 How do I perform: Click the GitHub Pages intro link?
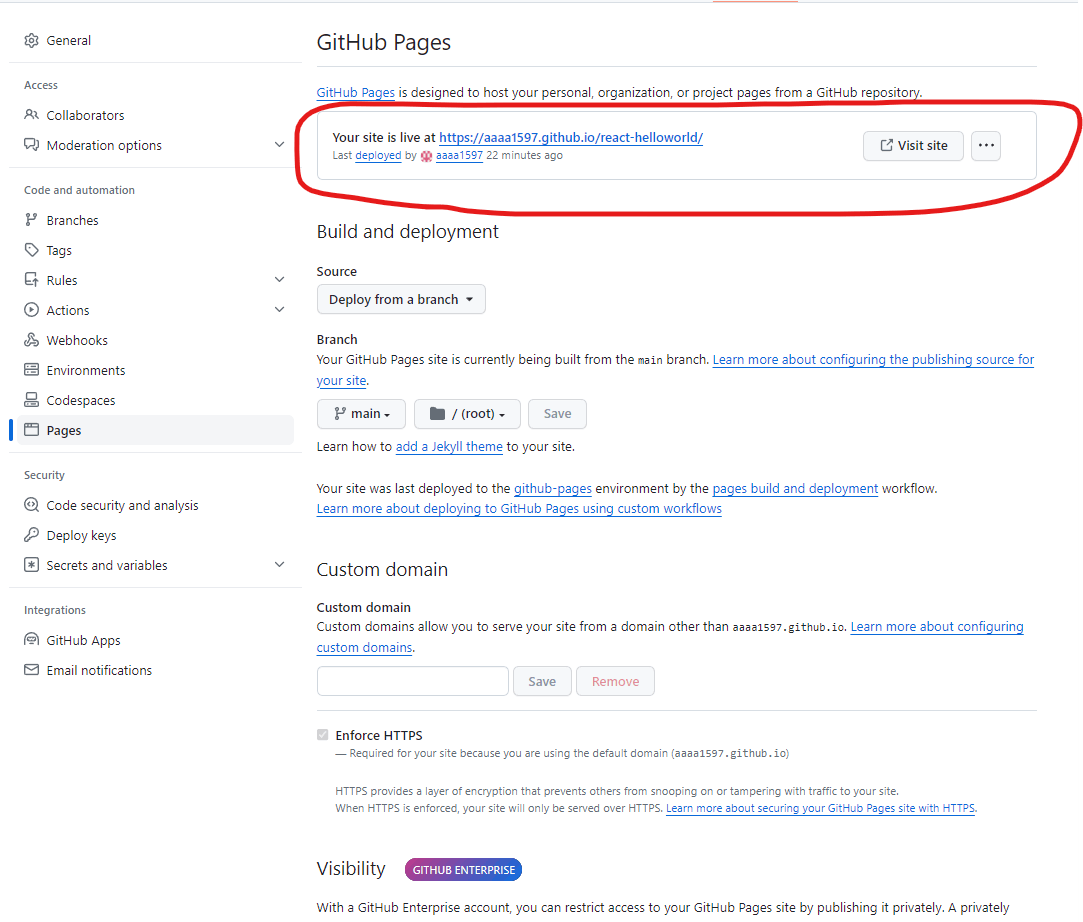[356, 93]
